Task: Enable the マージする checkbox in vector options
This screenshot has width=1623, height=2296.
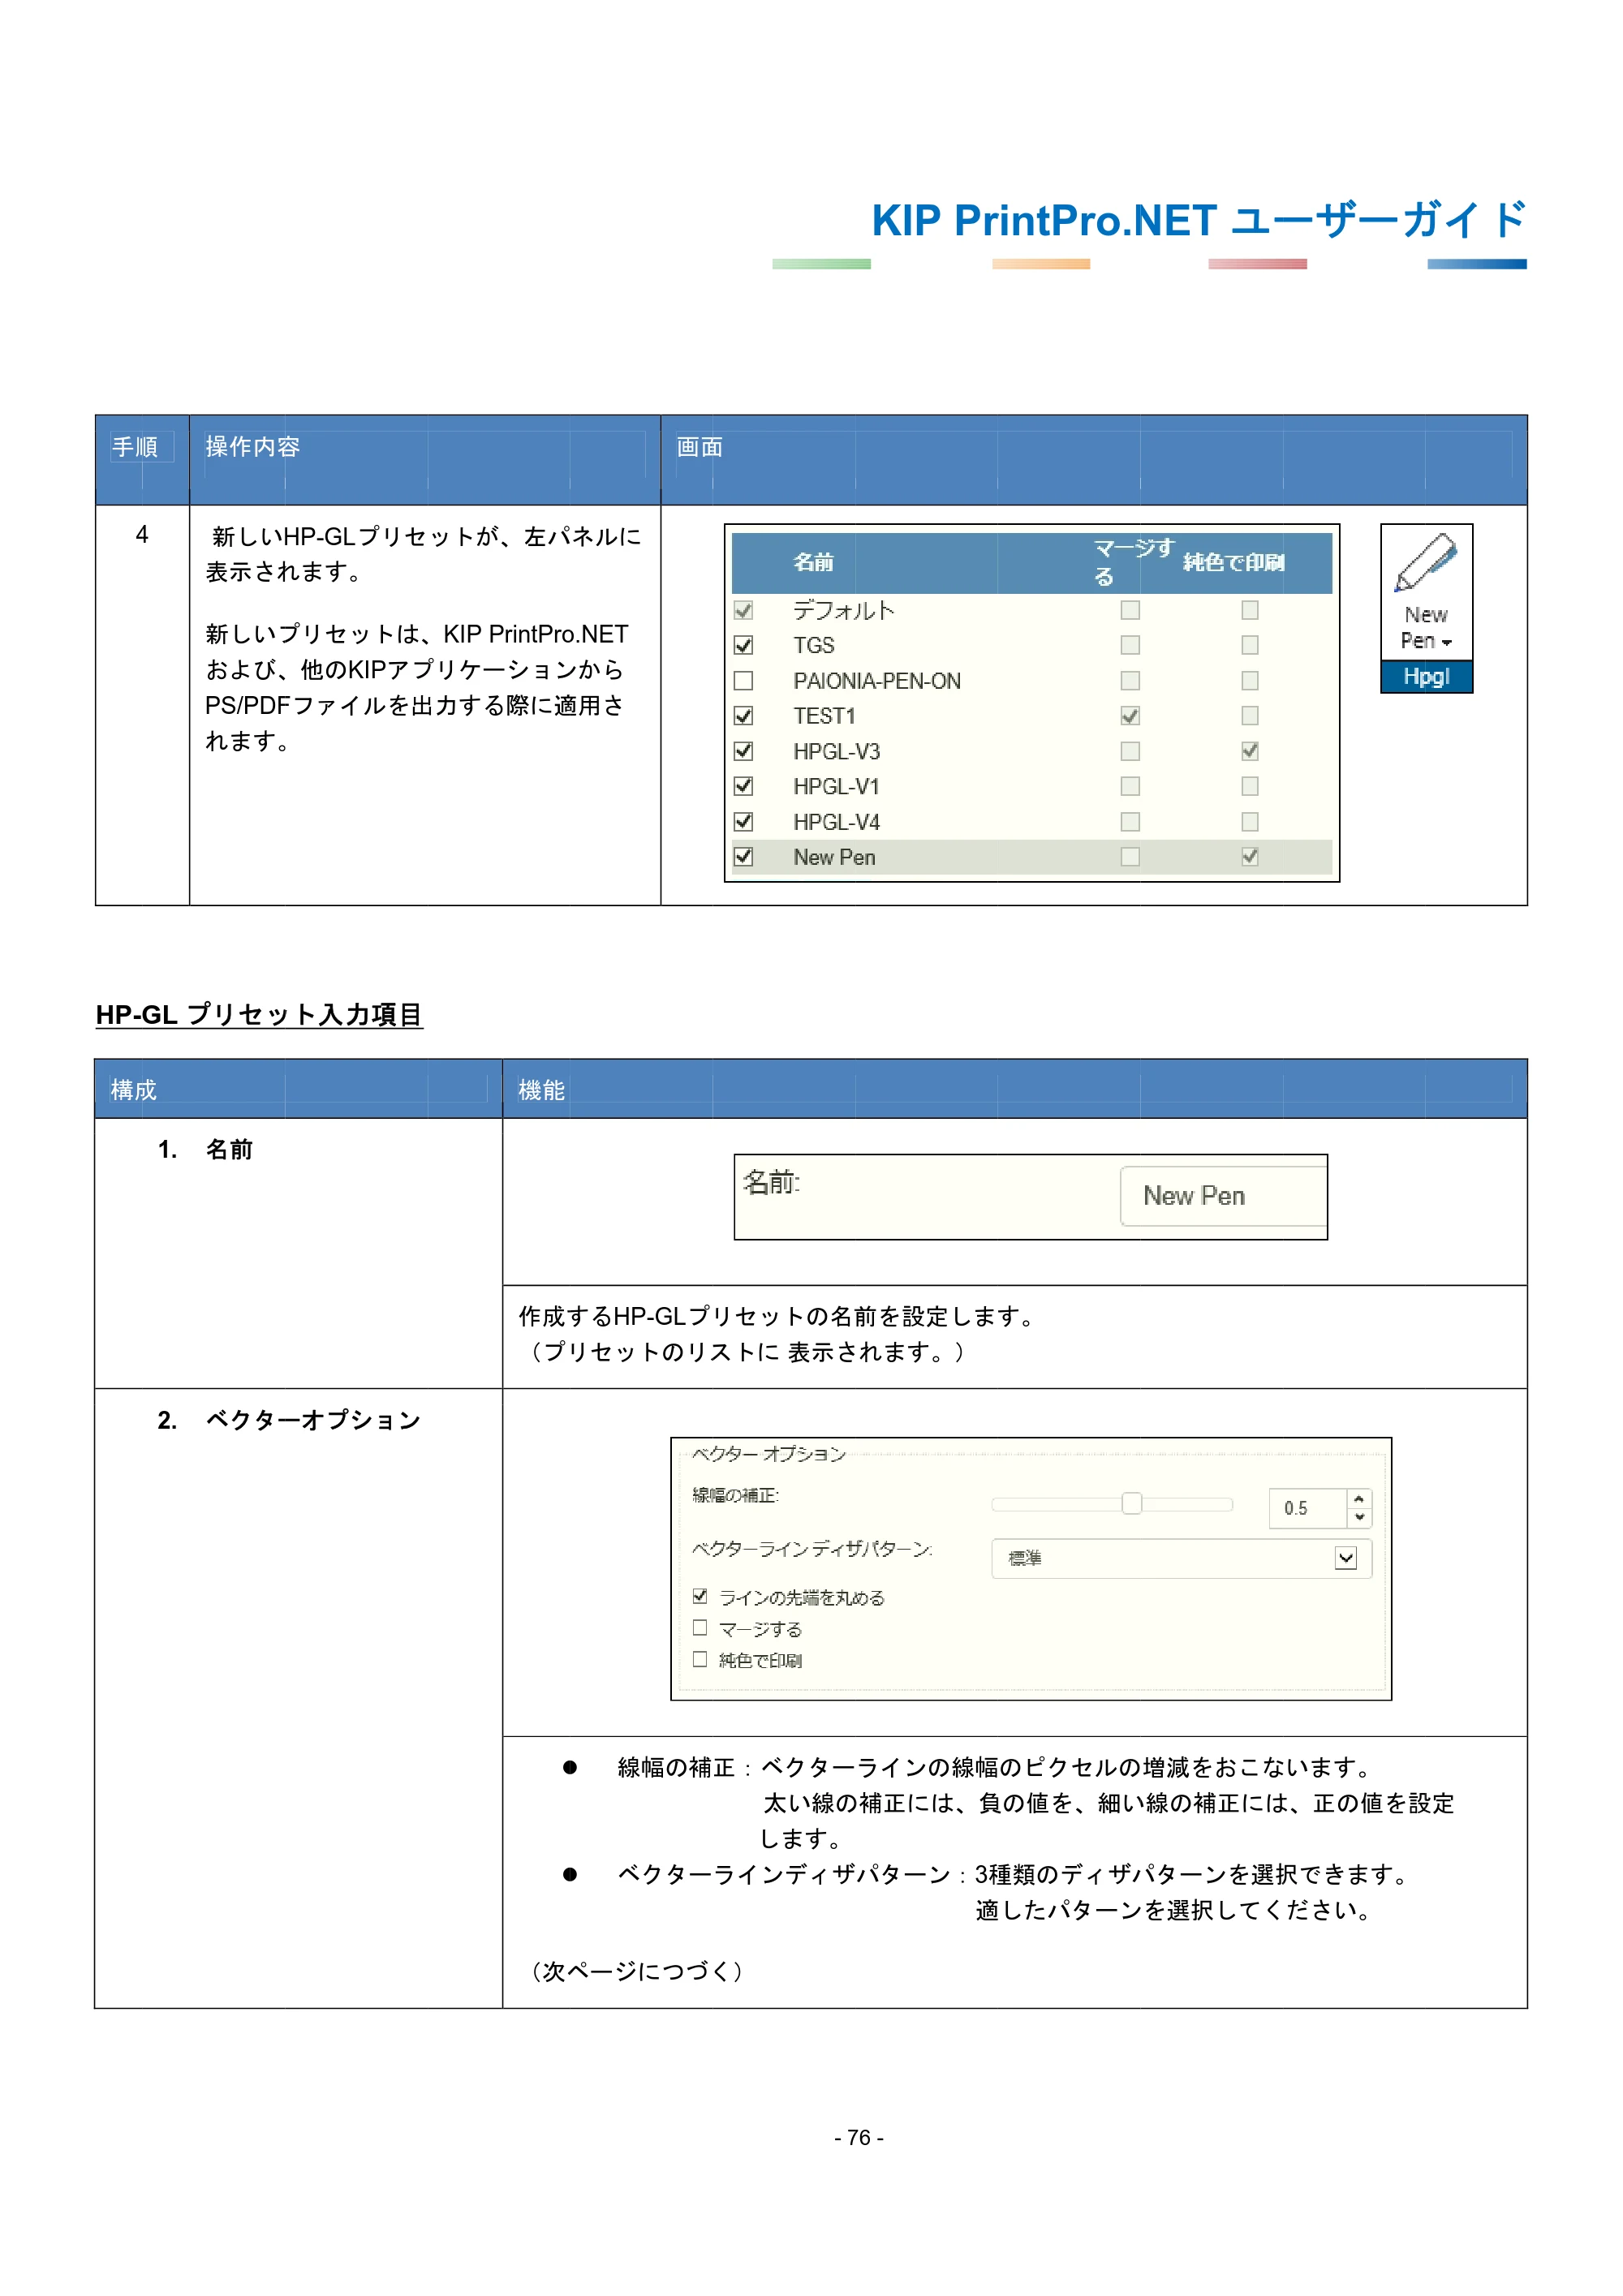Action: click(700, 1628)
